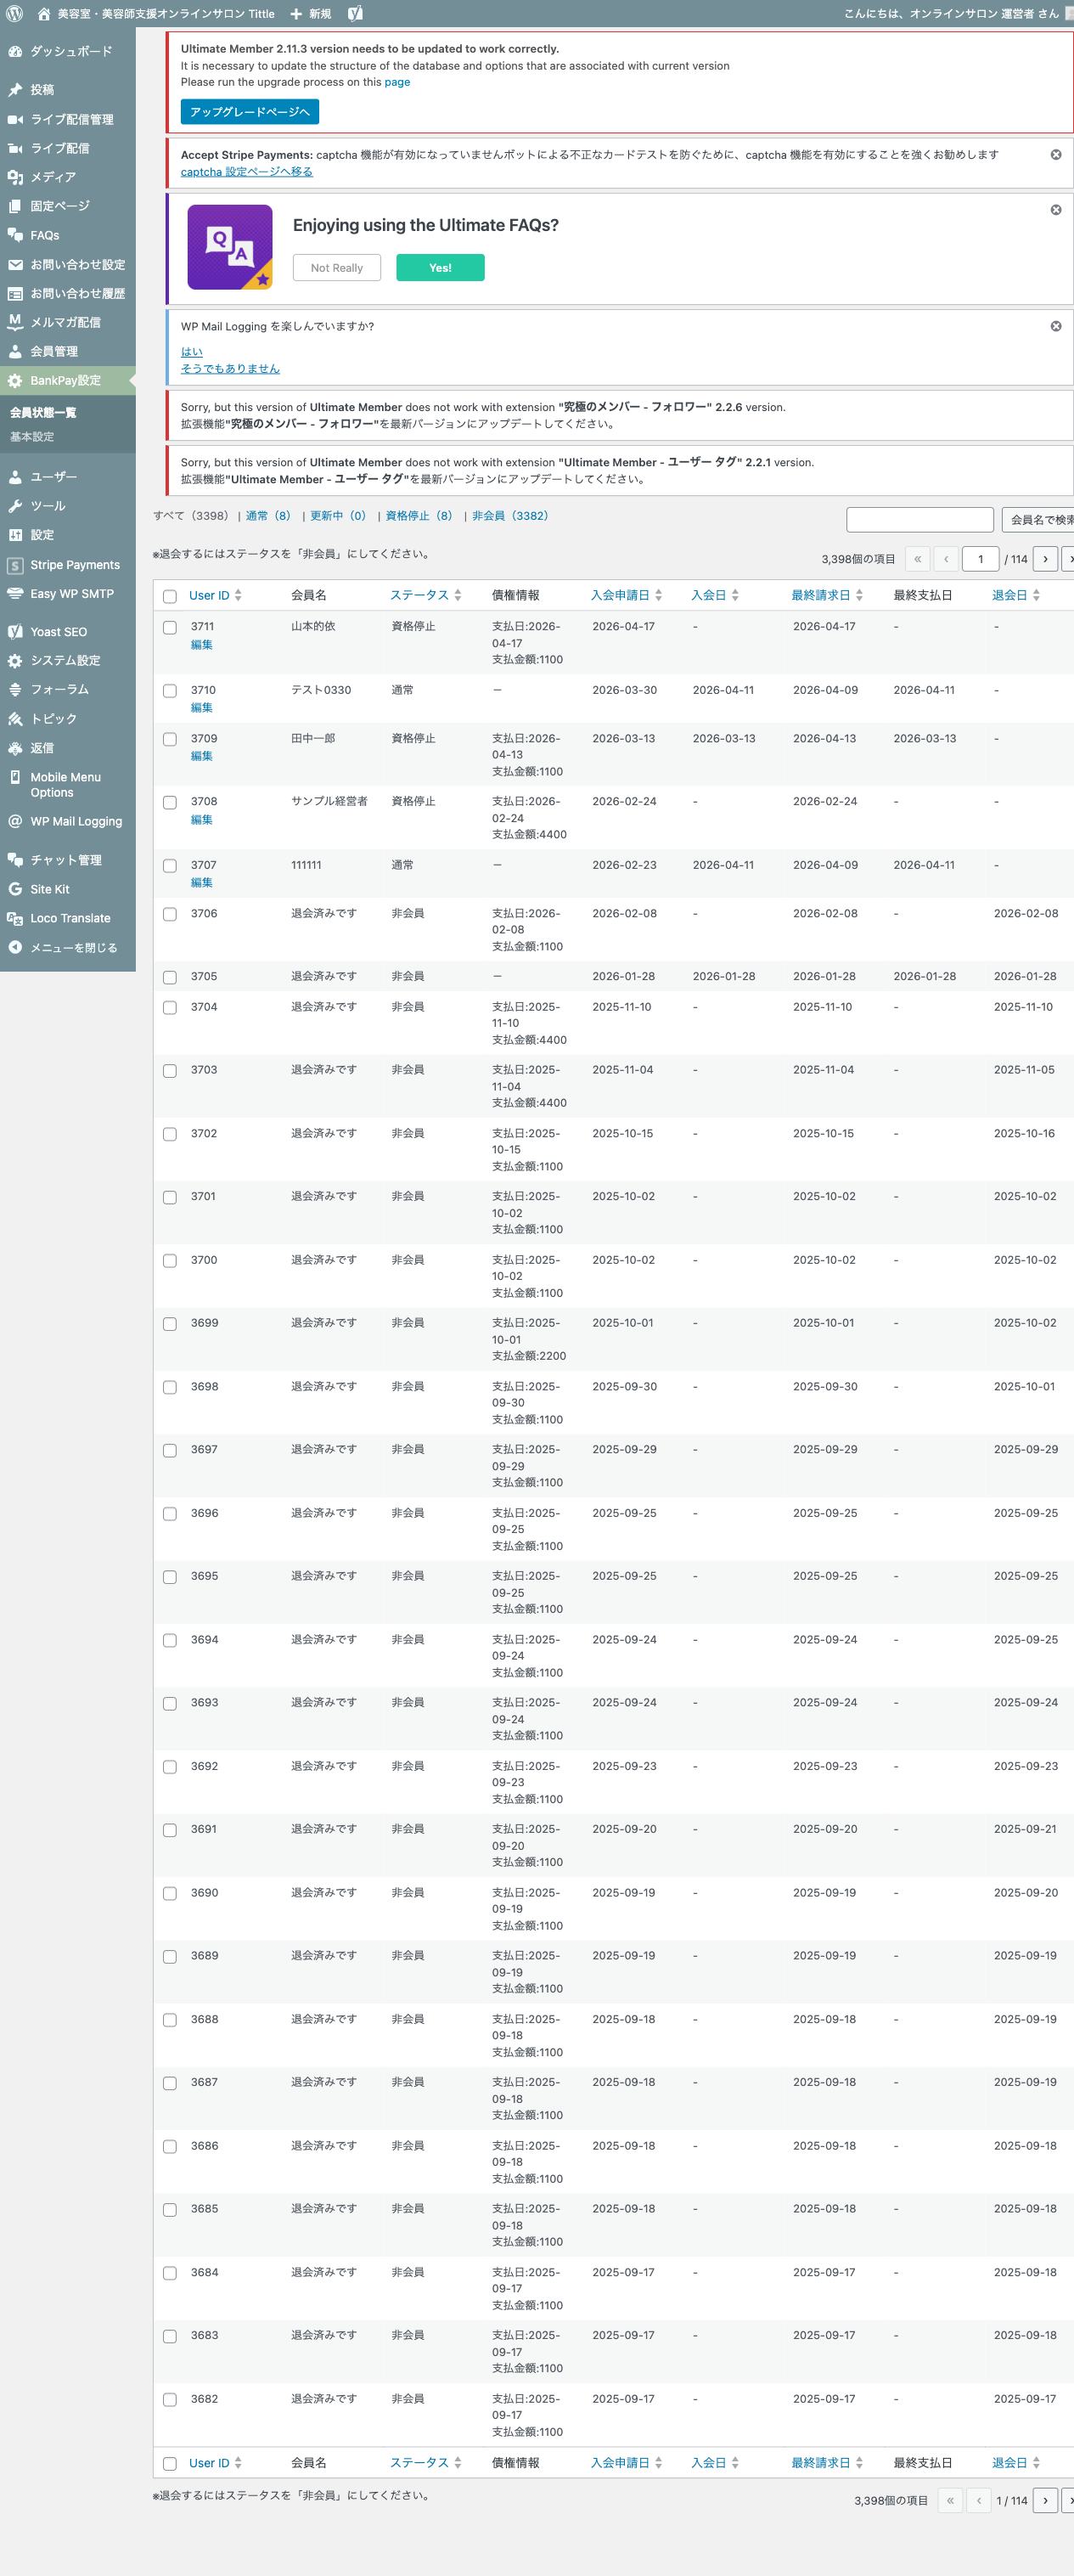The image size is (1074, 2576).
Task: Select the checkbox for user 3706
Action: (170, 914)
